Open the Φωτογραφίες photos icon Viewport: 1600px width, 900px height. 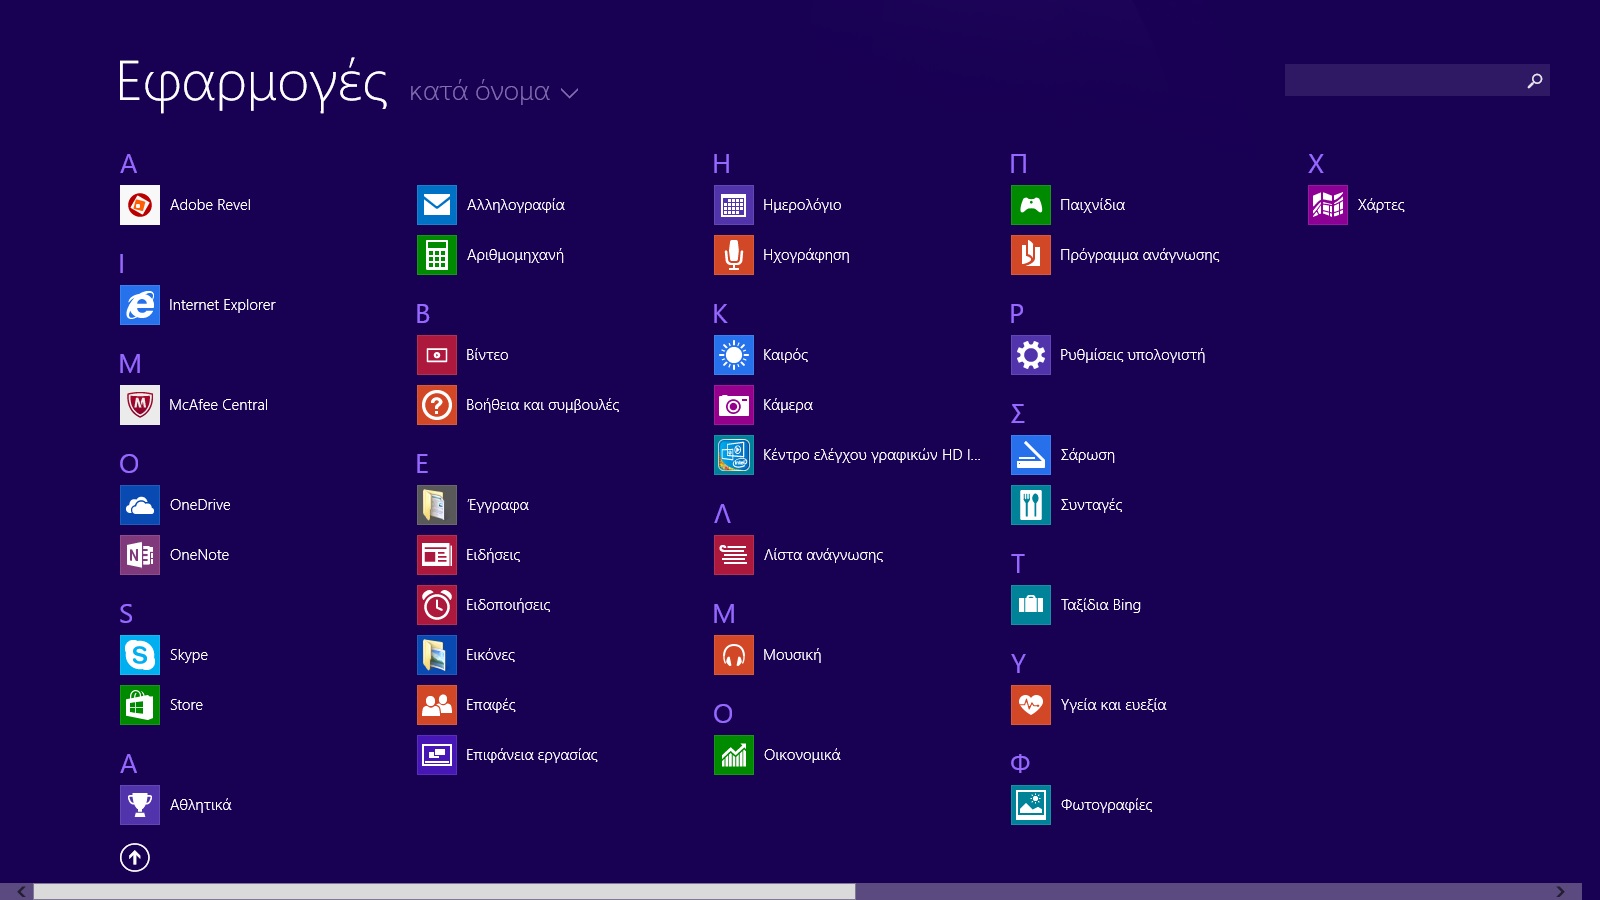click(1031, 805)
